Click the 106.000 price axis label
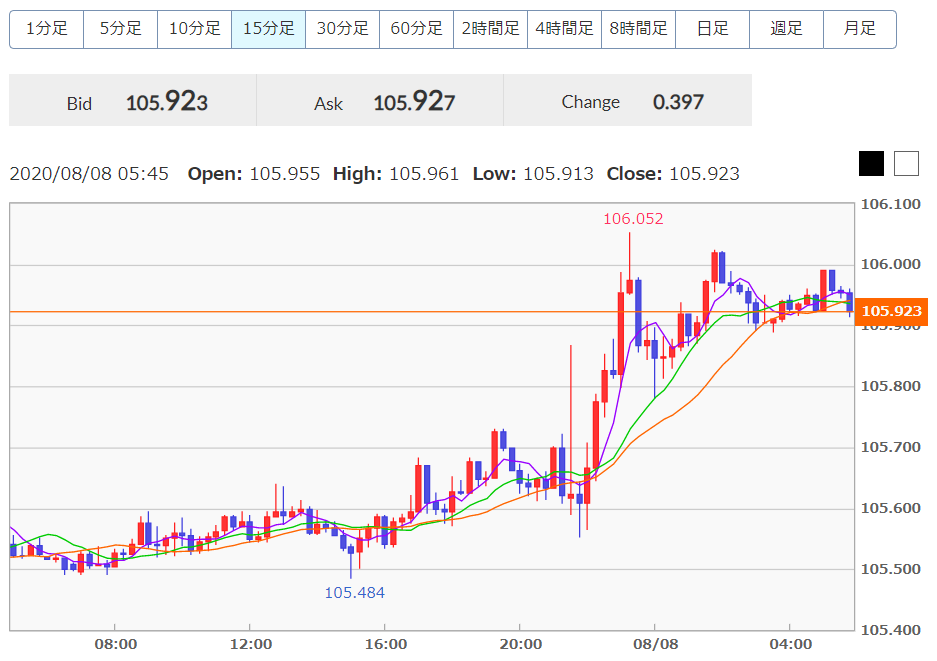Viewport: 937px width, 661px height. coord(890,264)
